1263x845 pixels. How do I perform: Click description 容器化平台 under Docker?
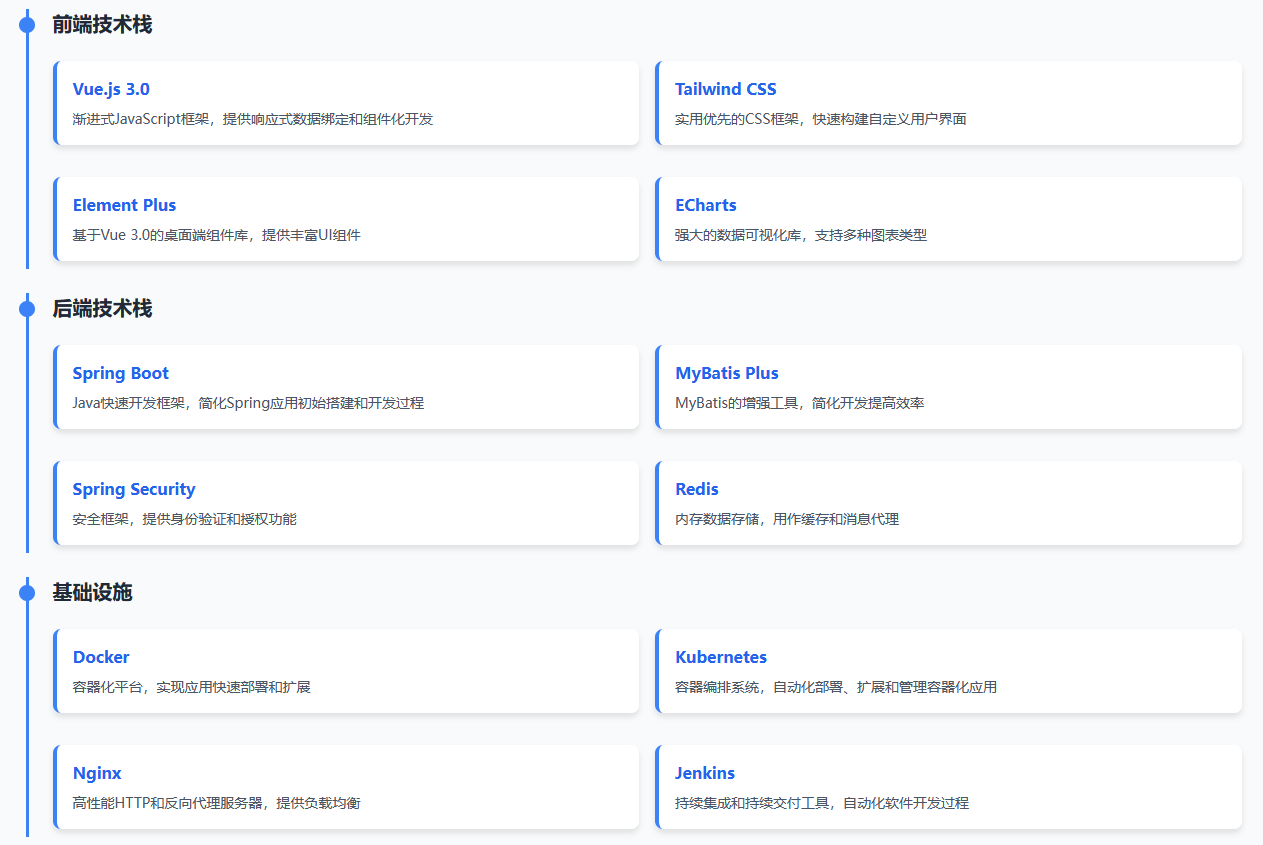[x=192, y=687]
